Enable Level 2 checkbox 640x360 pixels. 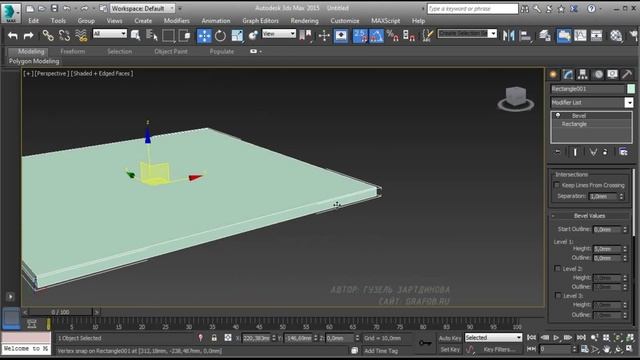(x=558, y=268)
